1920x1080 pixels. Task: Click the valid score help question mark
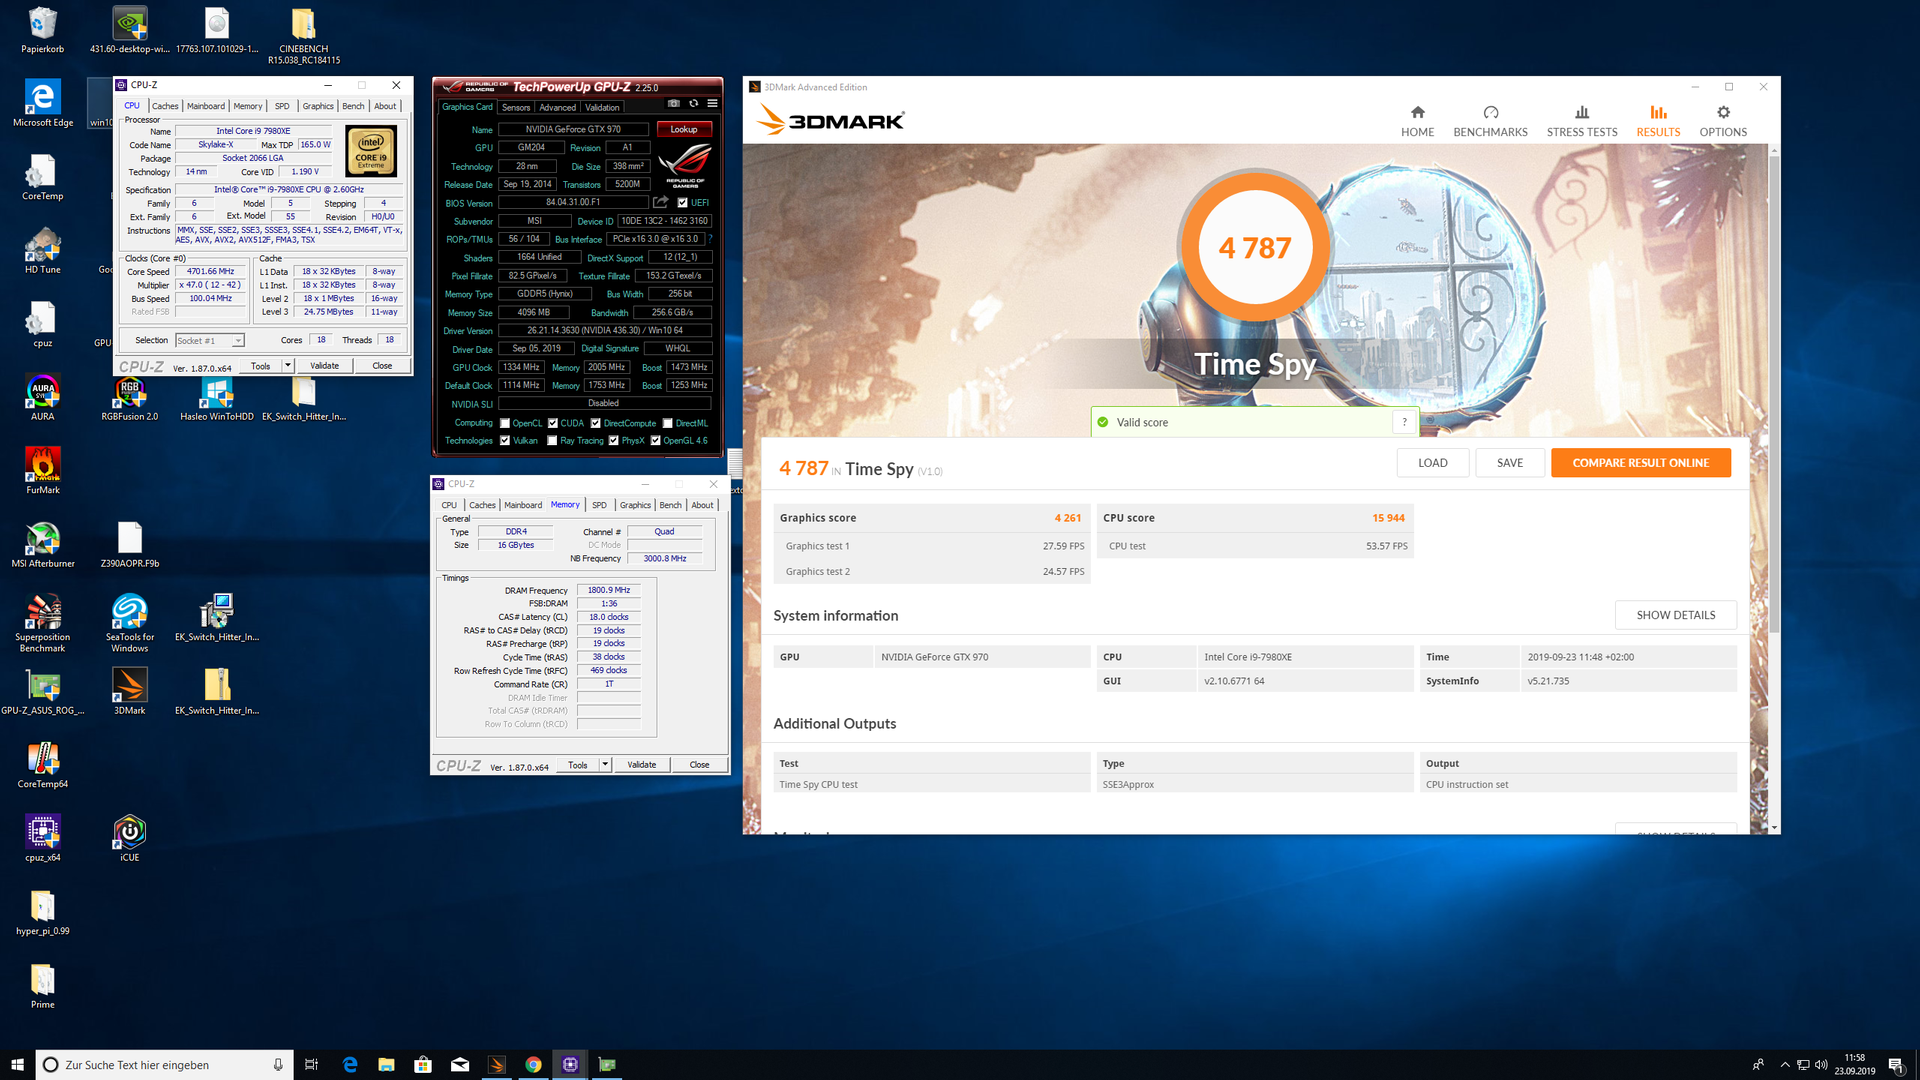[1404, 422]
